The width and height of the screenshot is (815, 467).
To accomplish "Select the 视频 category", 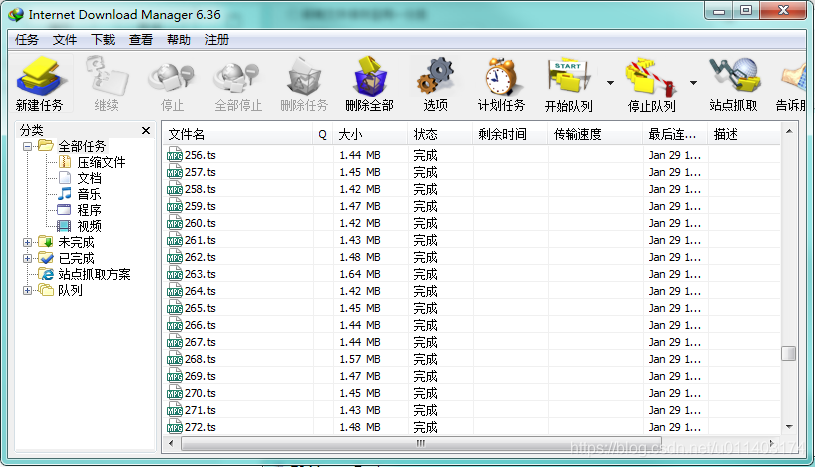I will [x=89, y=226].
